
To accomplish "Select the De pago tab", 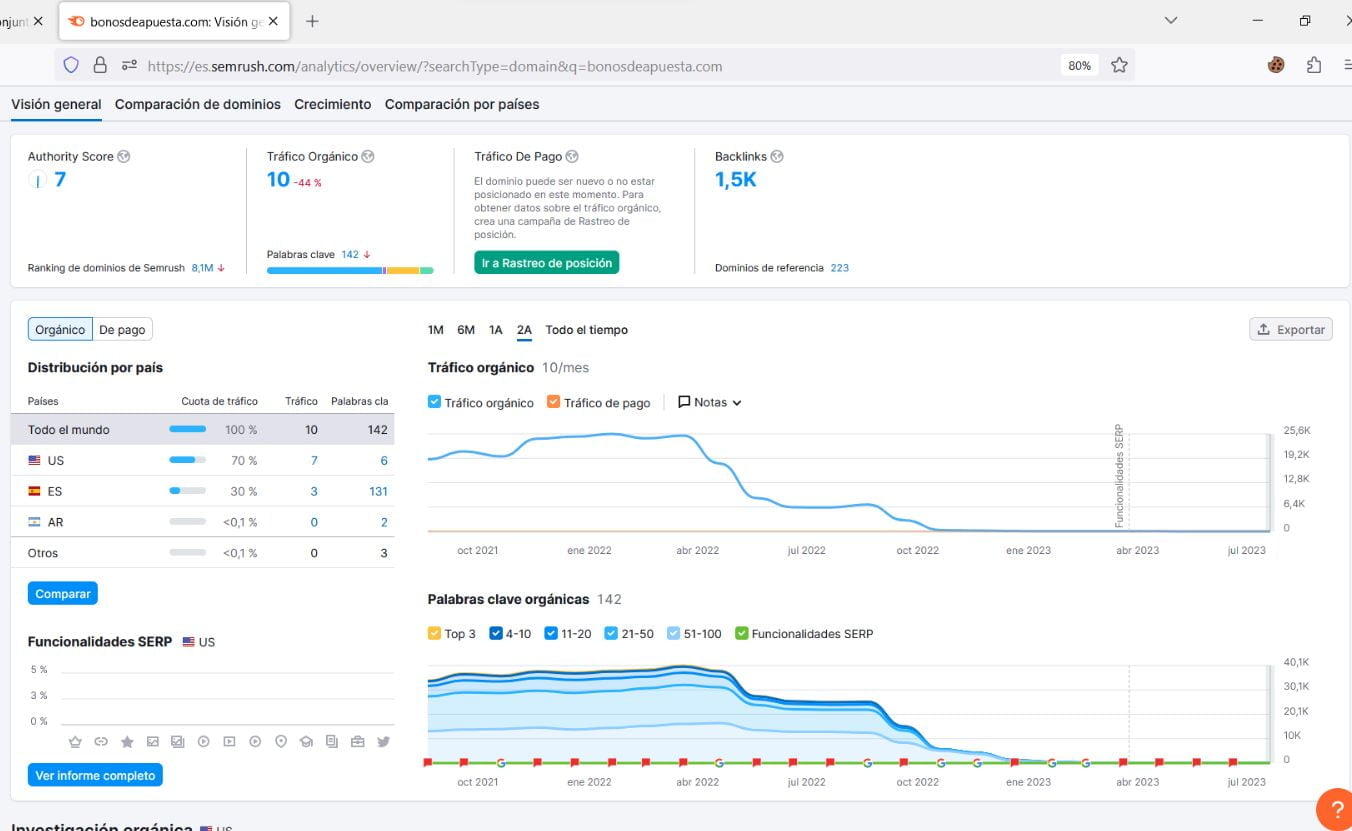I will [122, 330].
